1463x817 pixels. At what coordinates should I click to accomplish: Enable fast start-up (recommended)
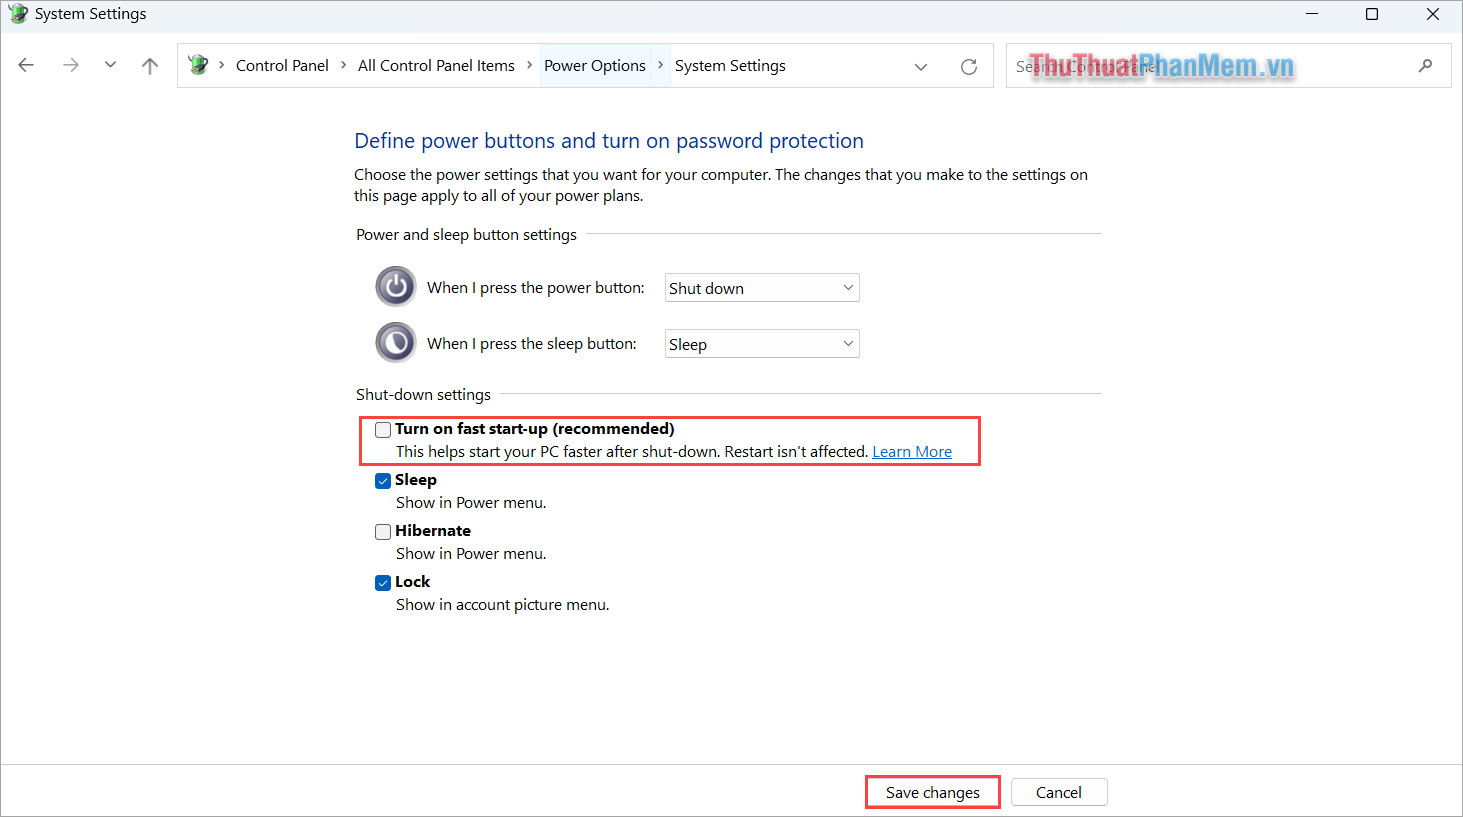click(x=383, y=429)
